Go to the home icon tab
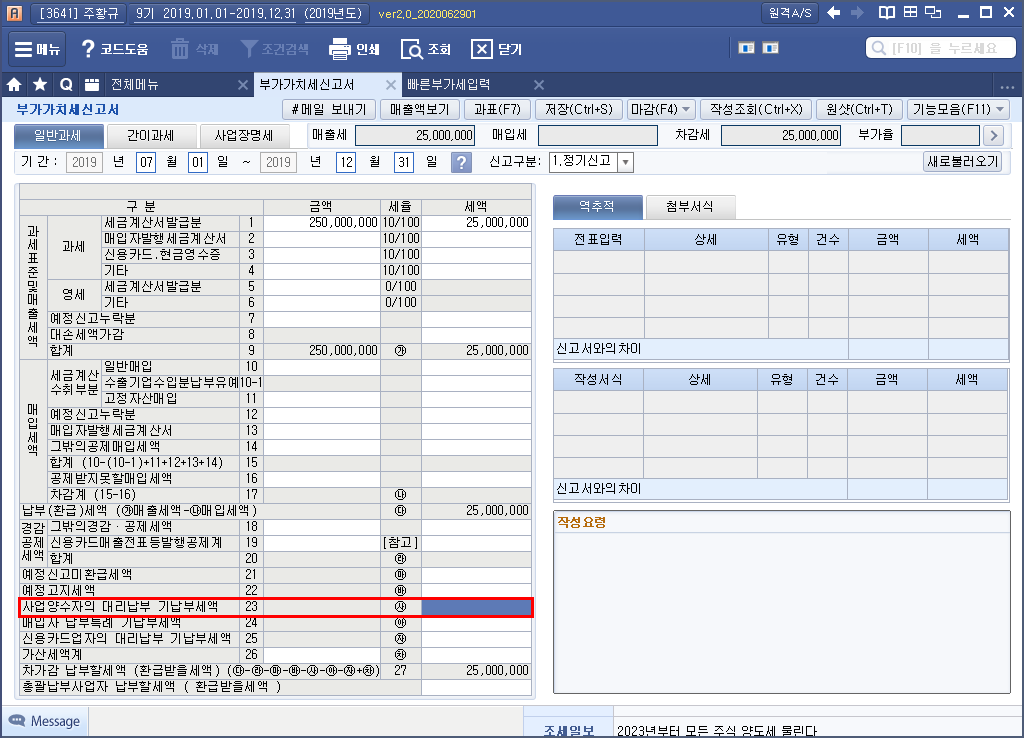The width and height of the screenshot is (1024, 738). (x=14, y=84)
